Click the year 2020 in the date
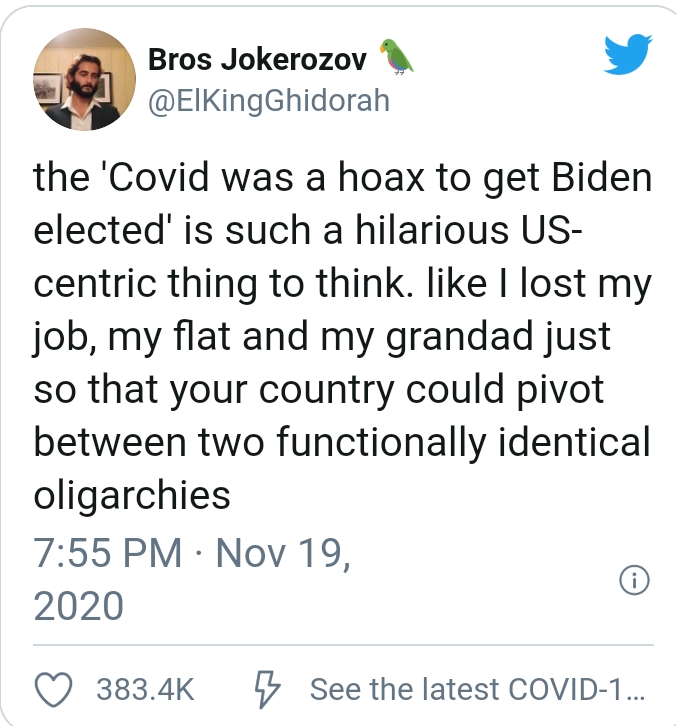 79,606
